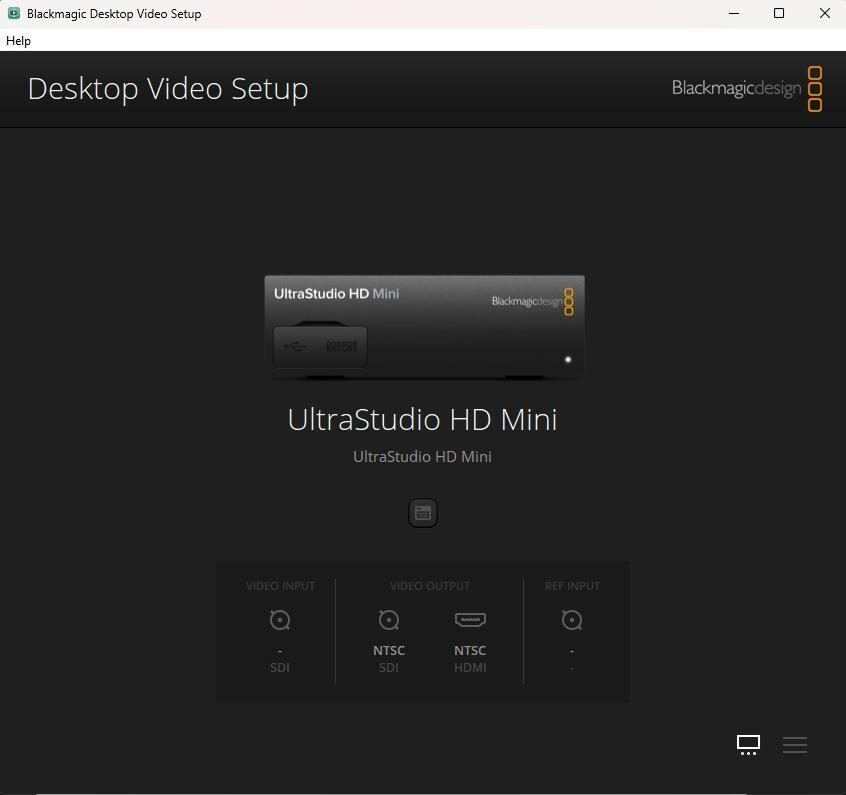Click the NTSC label above HDMI
This screenshot has width=846, height=795.
tap(470, 650)
